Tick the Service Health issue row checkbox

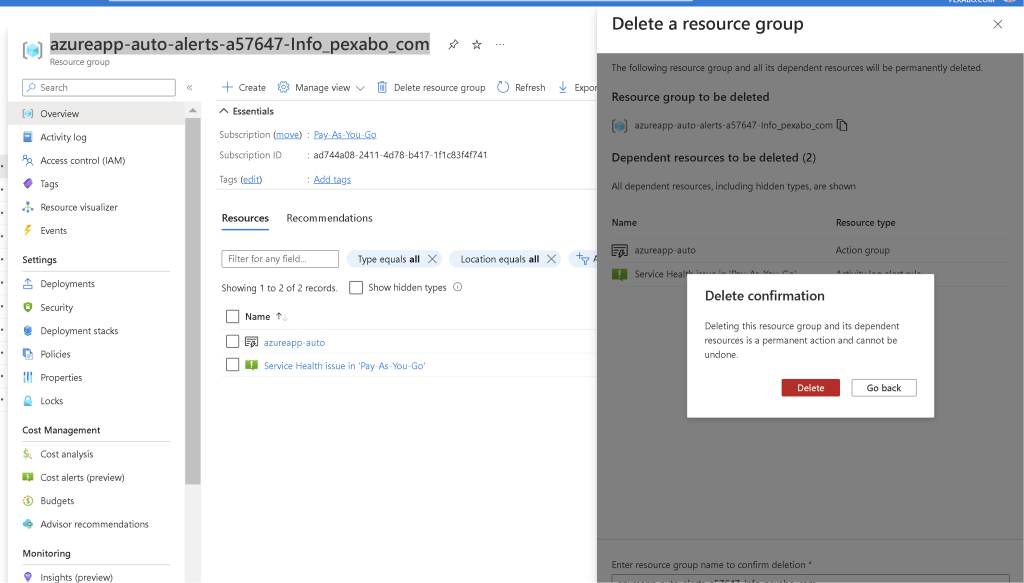click(x=232, y=364)
